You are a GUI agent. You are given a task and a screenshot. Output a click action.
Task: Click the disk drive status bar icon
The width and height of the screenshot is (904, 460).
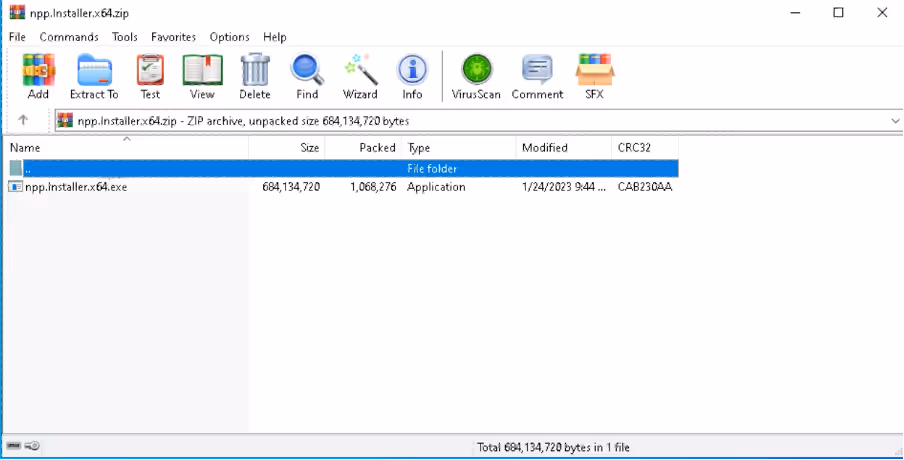14,446
